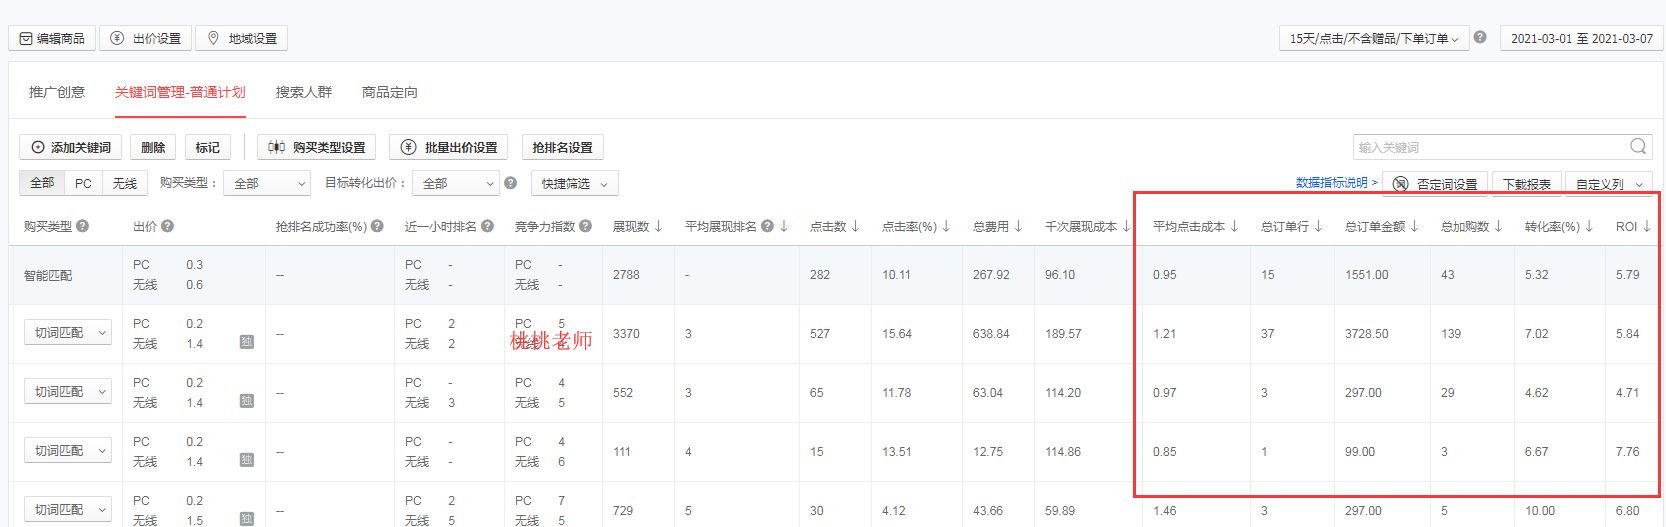Open help icon beside 平均展现排名 header
The height and width of the screenshot is (527, 1666).
pos(767,226)
